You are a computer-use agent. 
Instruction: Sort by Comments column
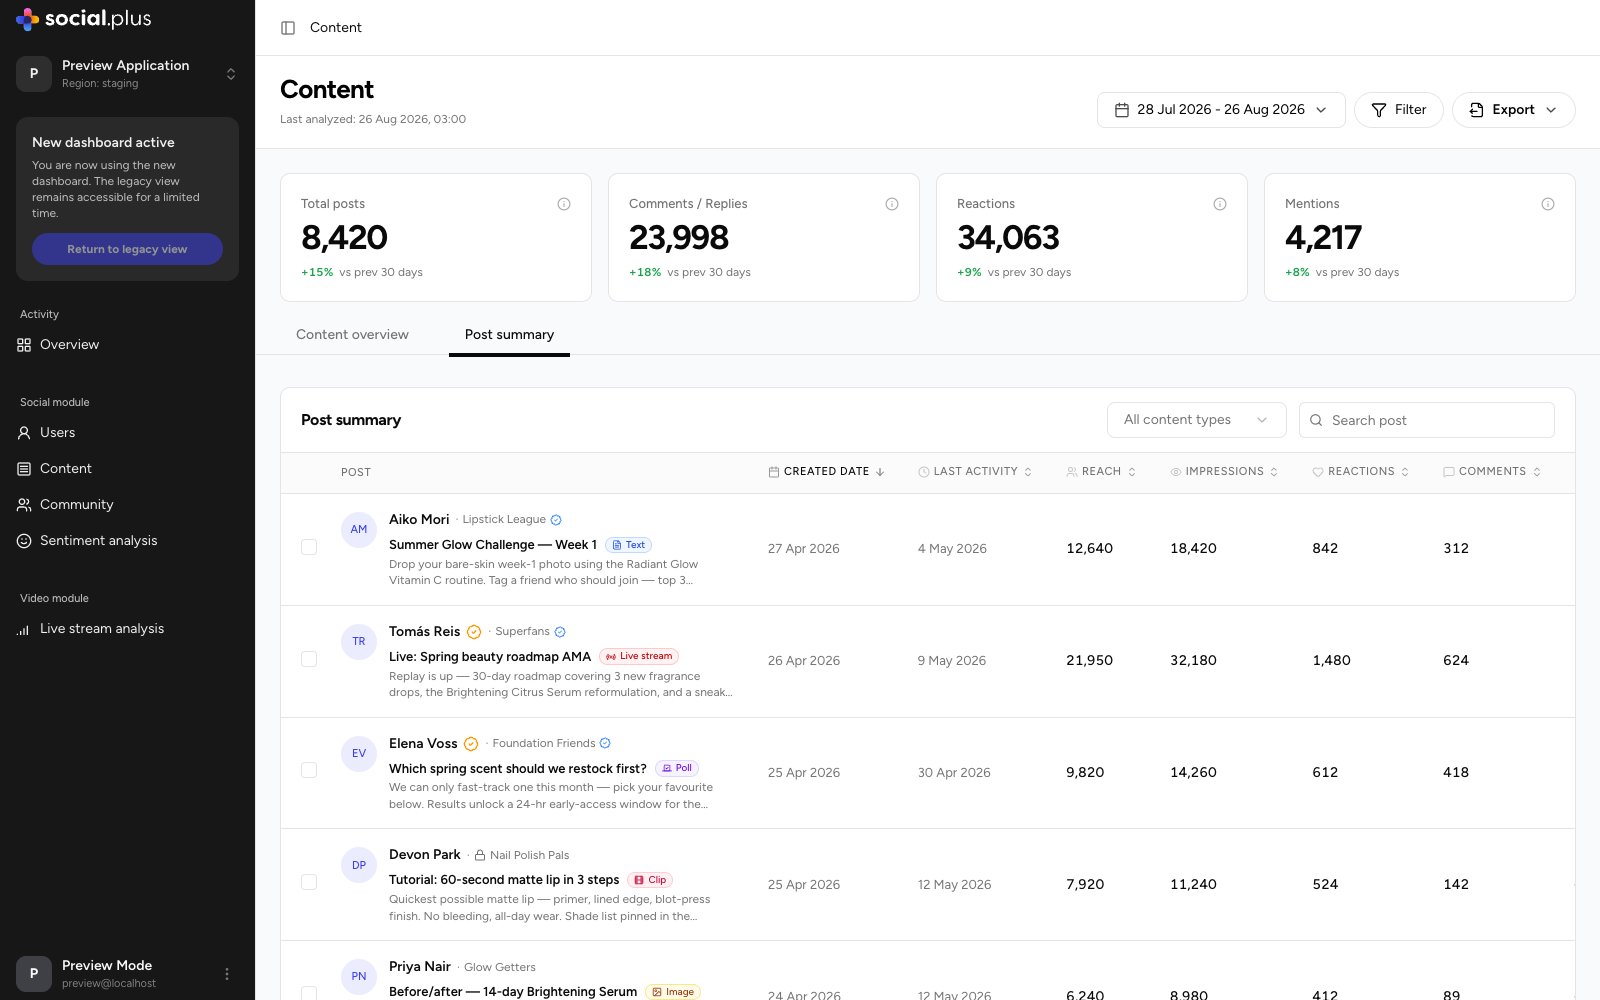pos(1492,472)
